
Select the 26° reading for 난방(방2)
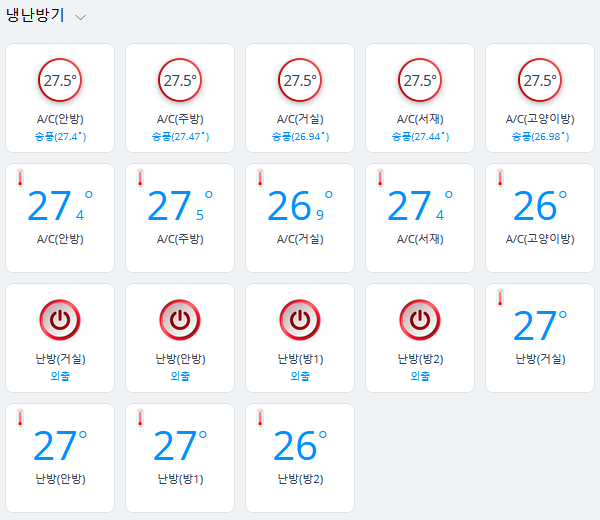[300, 445]
